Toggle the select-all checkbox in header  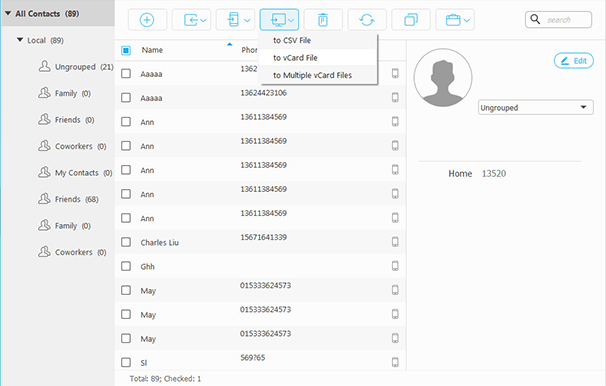(x=126, y=50)
